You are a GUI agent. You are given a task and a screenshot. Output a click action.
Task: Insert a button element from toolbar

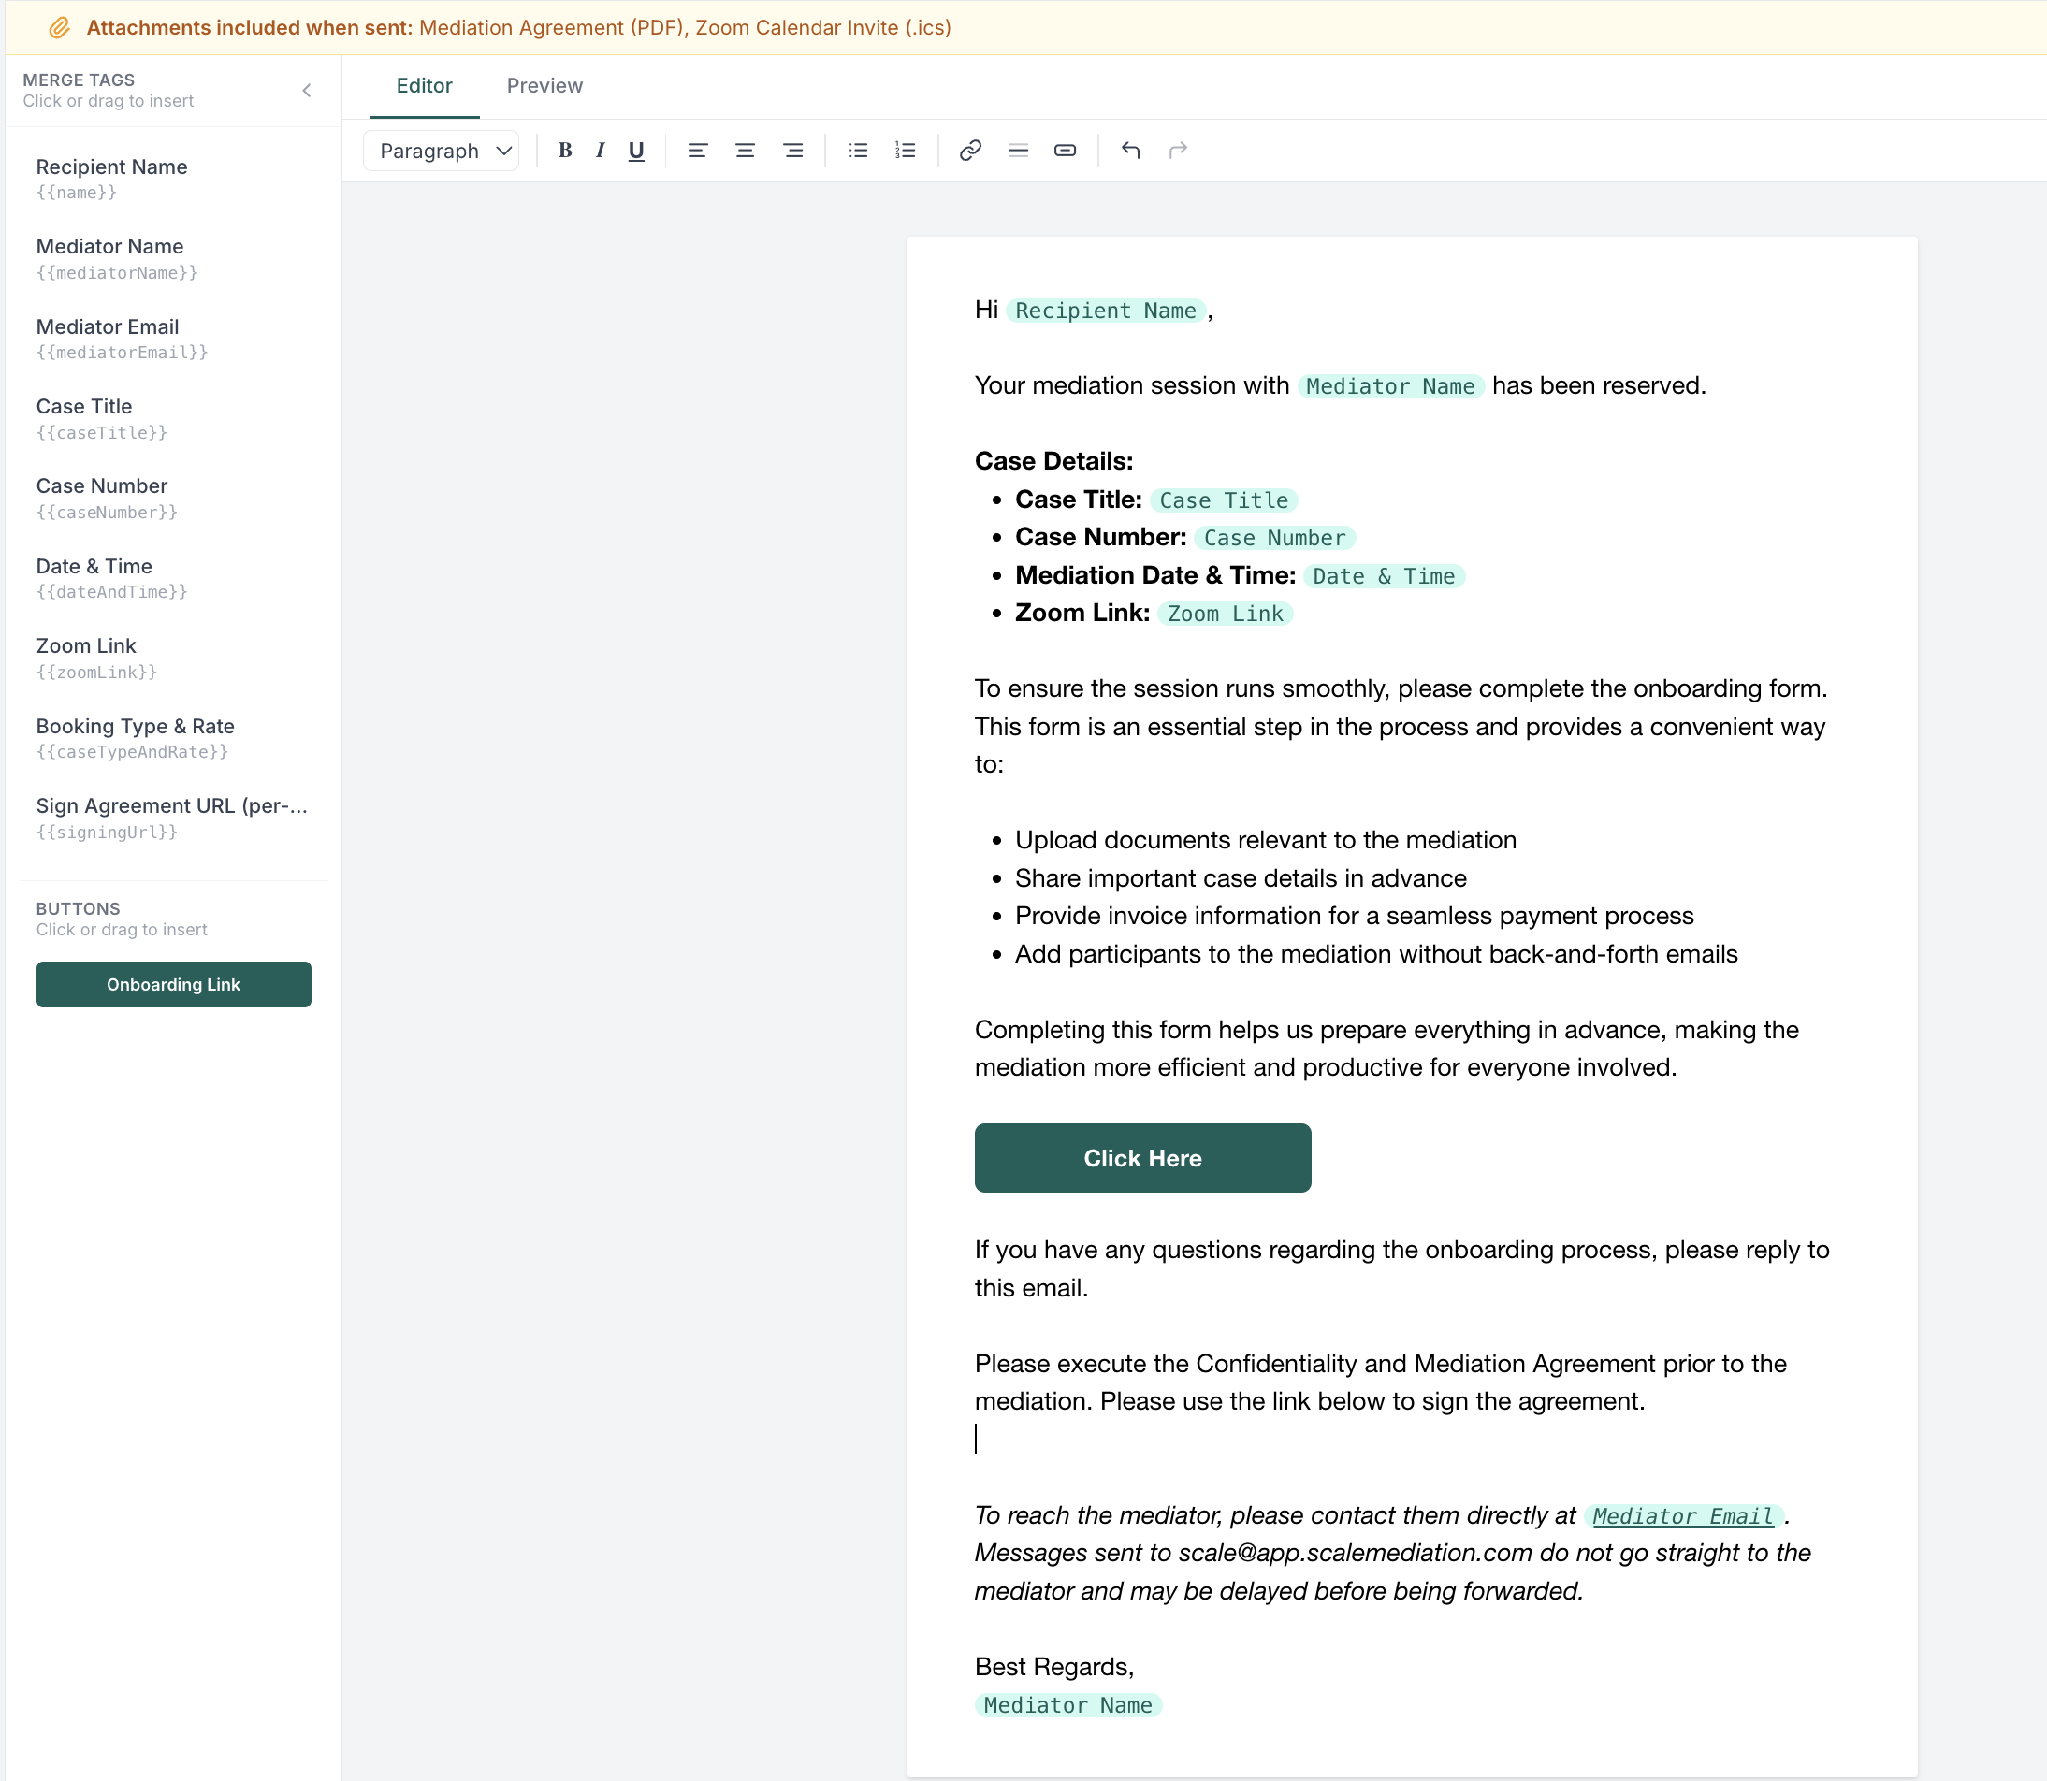[1065, 150]
